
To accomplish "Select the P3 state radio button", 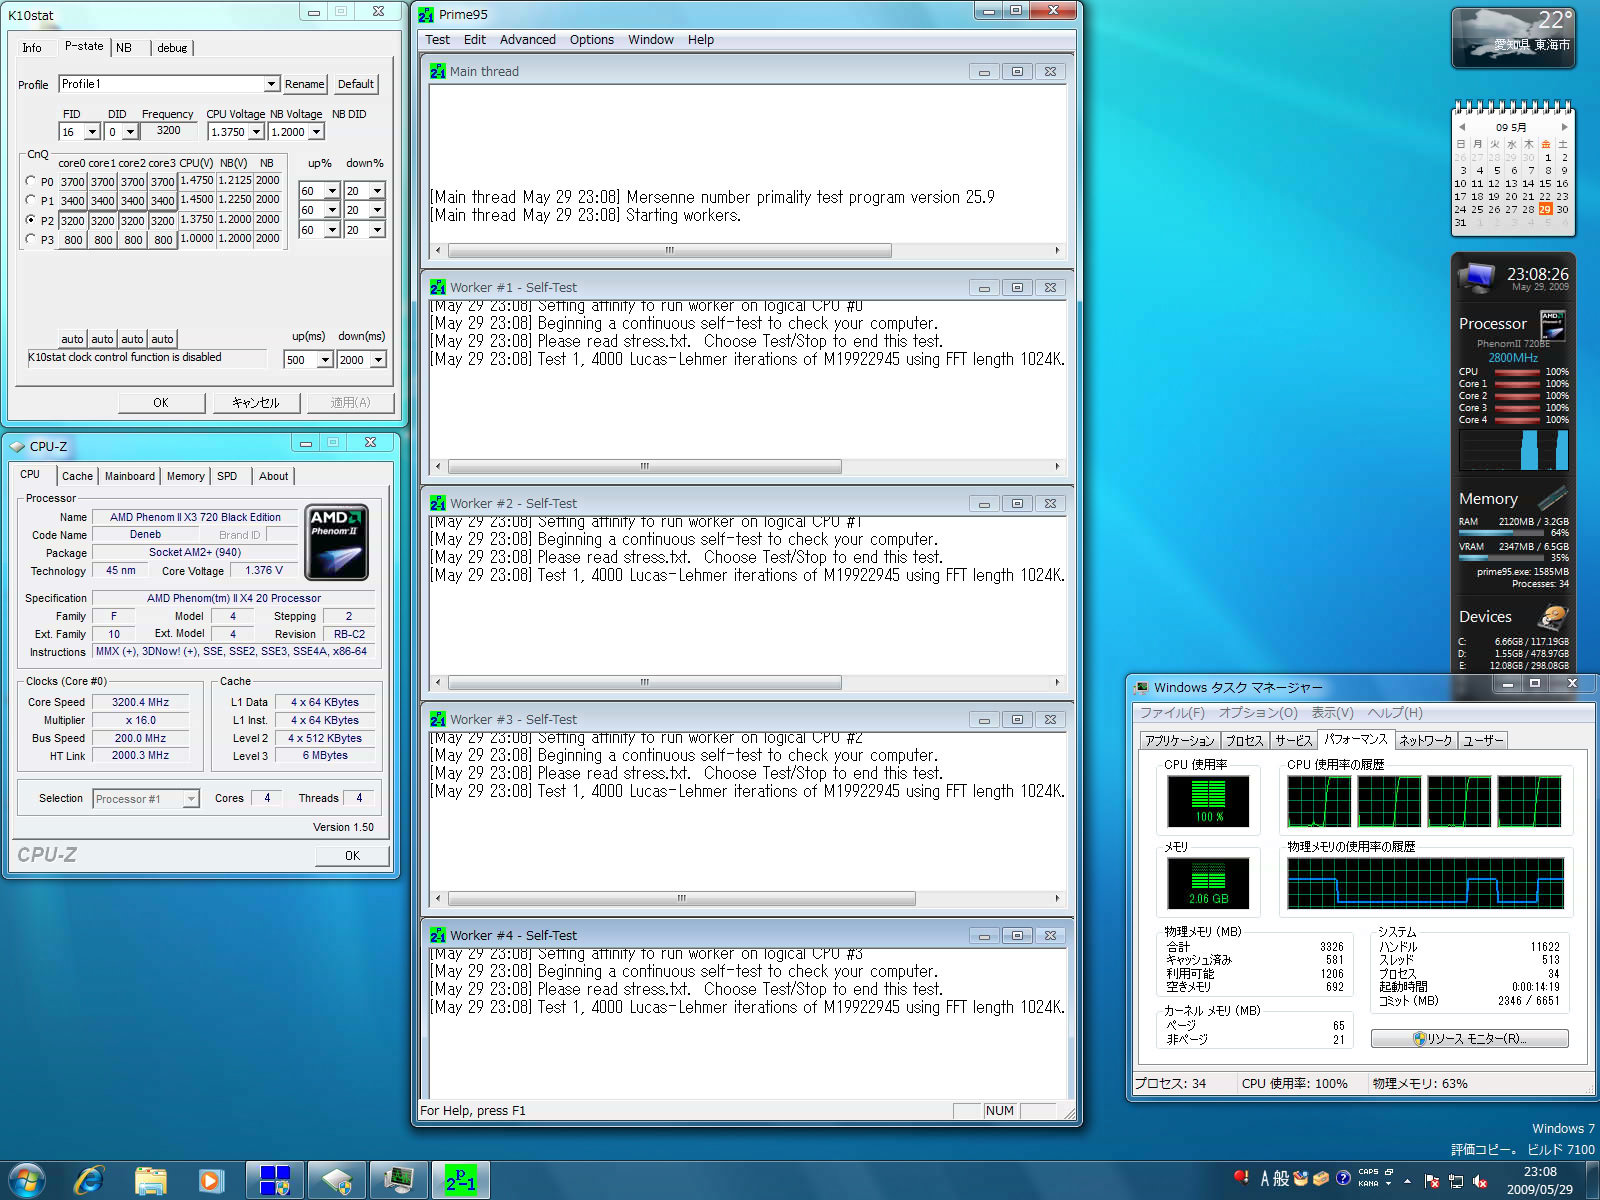I will click(x=31, y=239).
